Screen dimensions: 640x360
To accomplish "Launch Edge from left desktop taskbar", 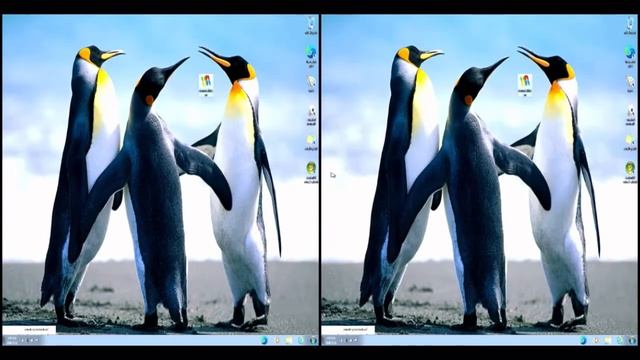I will coord(264,340).
